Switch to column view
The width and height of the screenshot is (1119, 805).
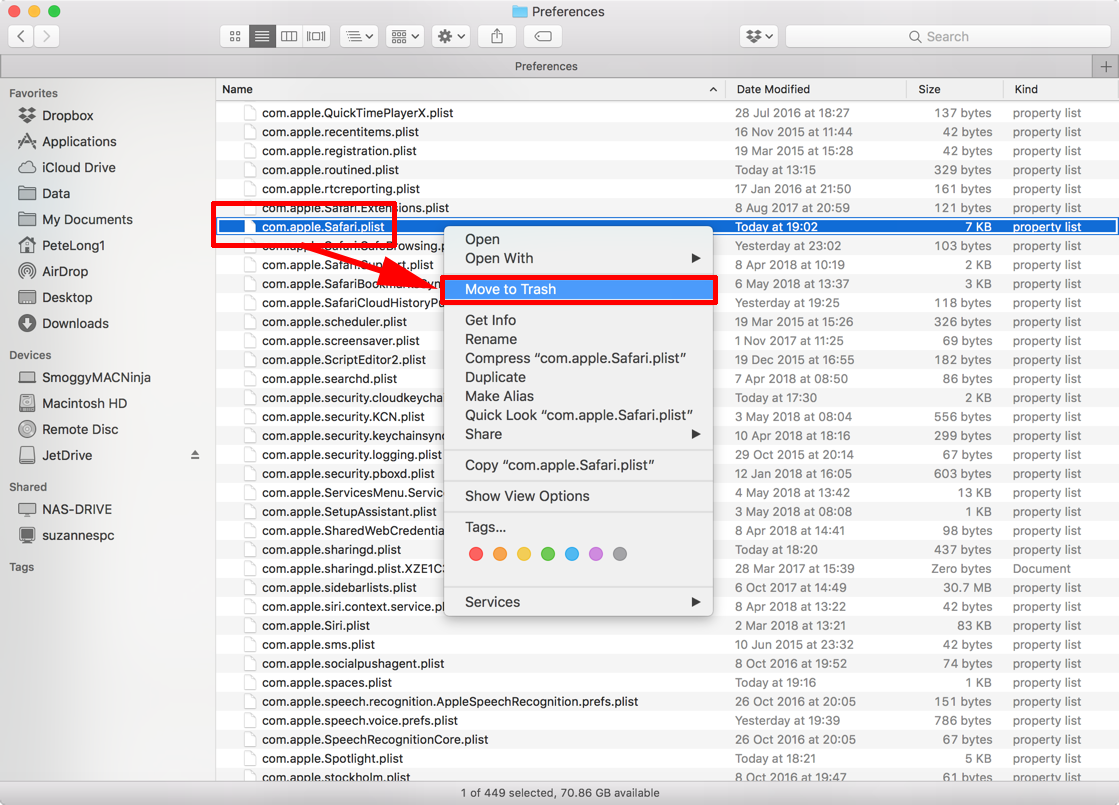[x=289, y=36]
